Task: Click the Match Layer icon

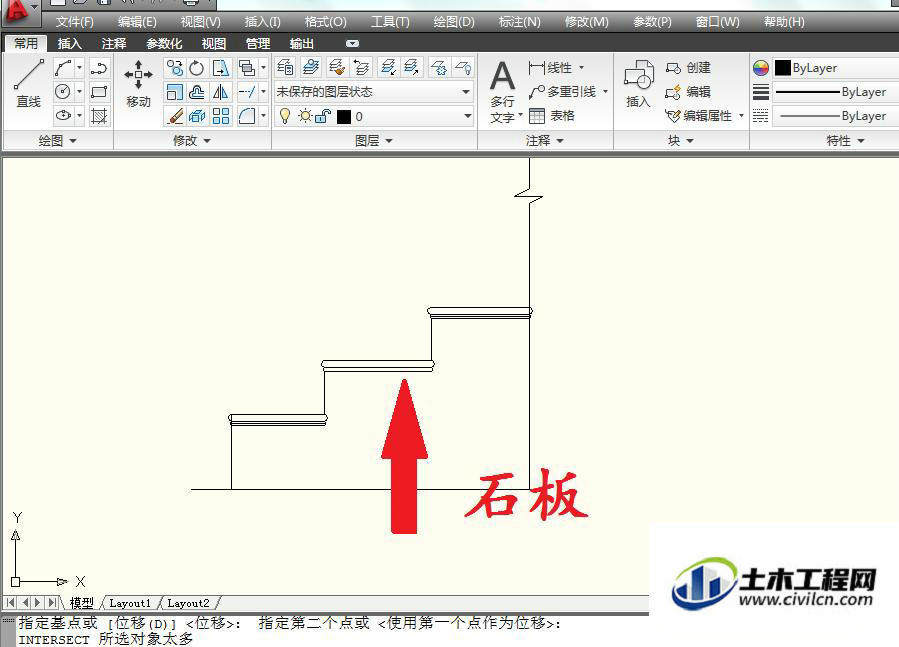Action: [x=337, y=67]
